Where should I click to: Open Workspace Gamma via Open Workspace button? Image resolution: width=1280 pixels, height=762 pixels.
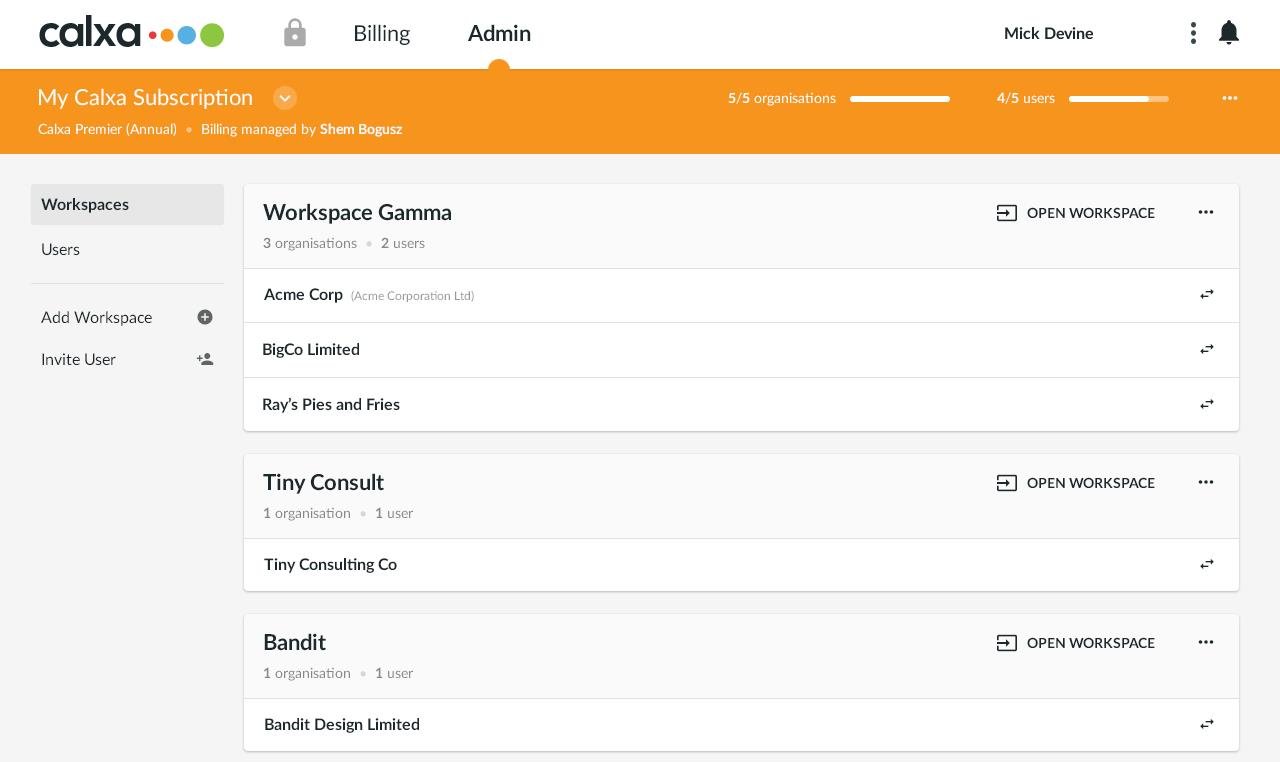(1076, 213)
